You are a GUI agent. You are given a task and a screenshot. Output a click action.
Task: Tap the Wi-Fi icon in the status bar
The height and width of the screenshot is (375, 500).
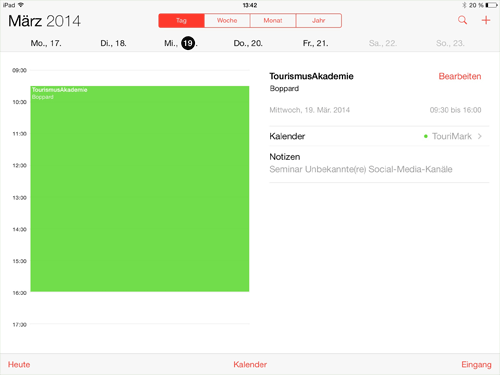(x=21, y=5)
